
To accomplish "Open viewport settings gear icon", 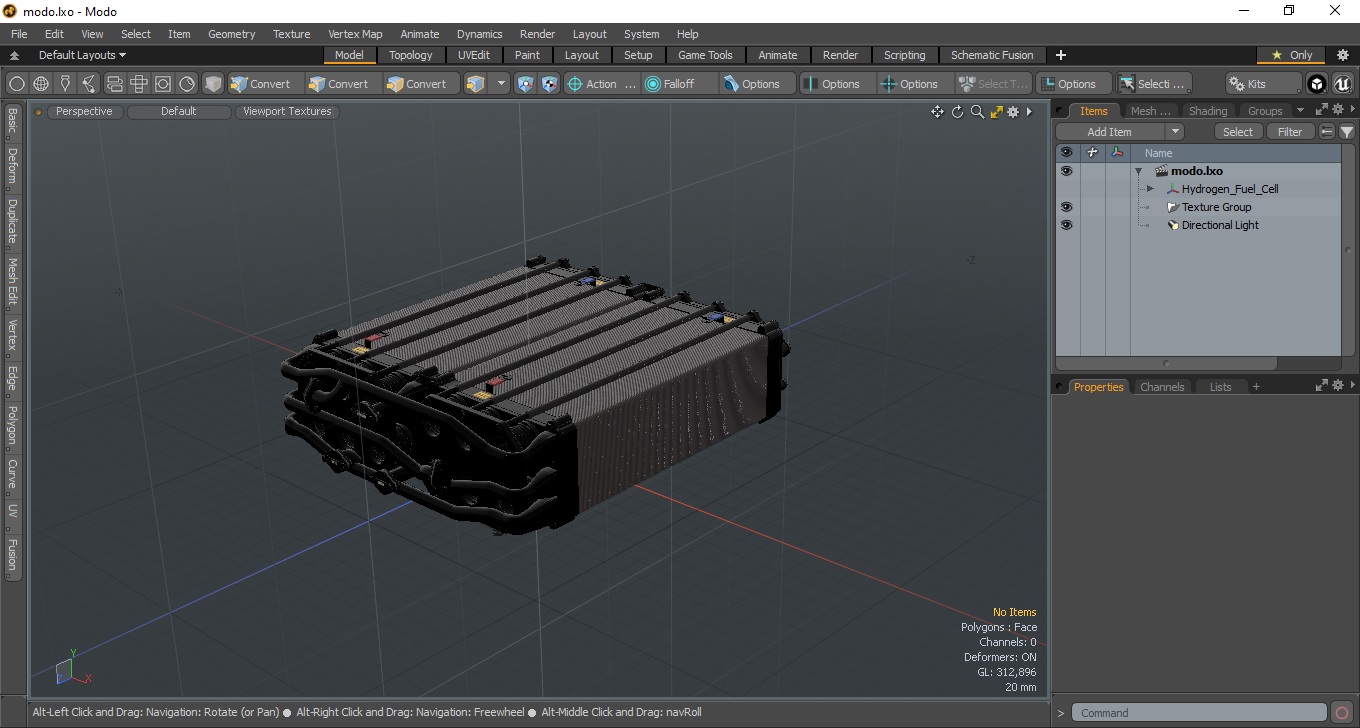I will 1013,112.
